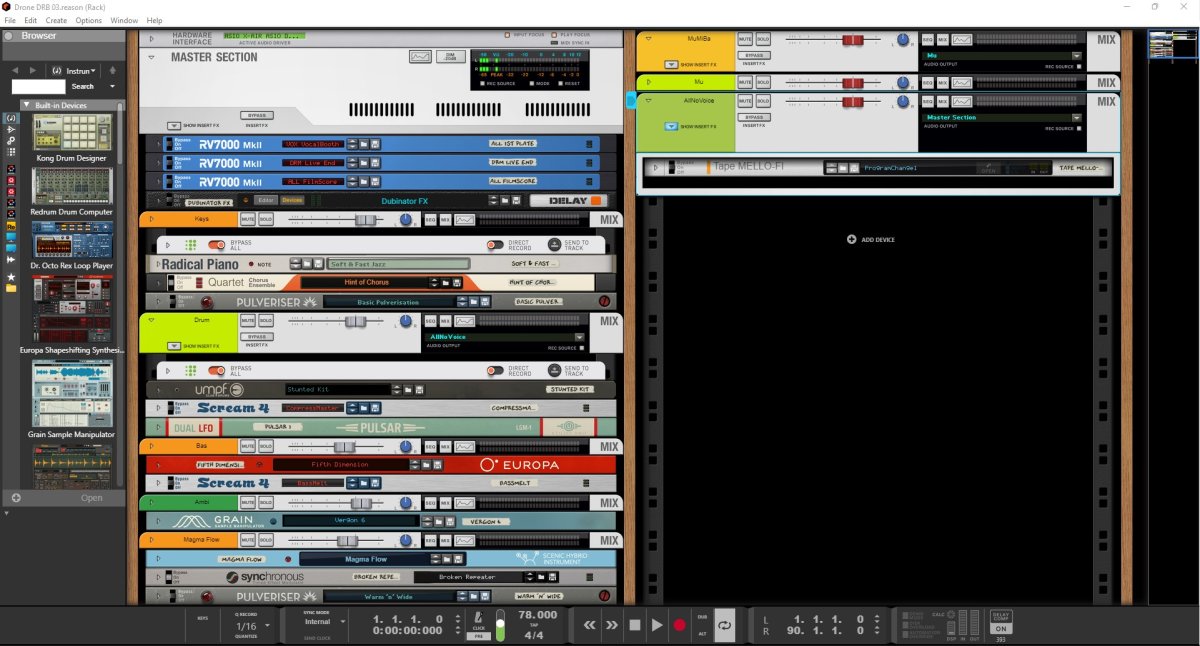Click Send To Track above Radical Piano
Viewport: 1200px width, 646px height.
coord(555,245)
